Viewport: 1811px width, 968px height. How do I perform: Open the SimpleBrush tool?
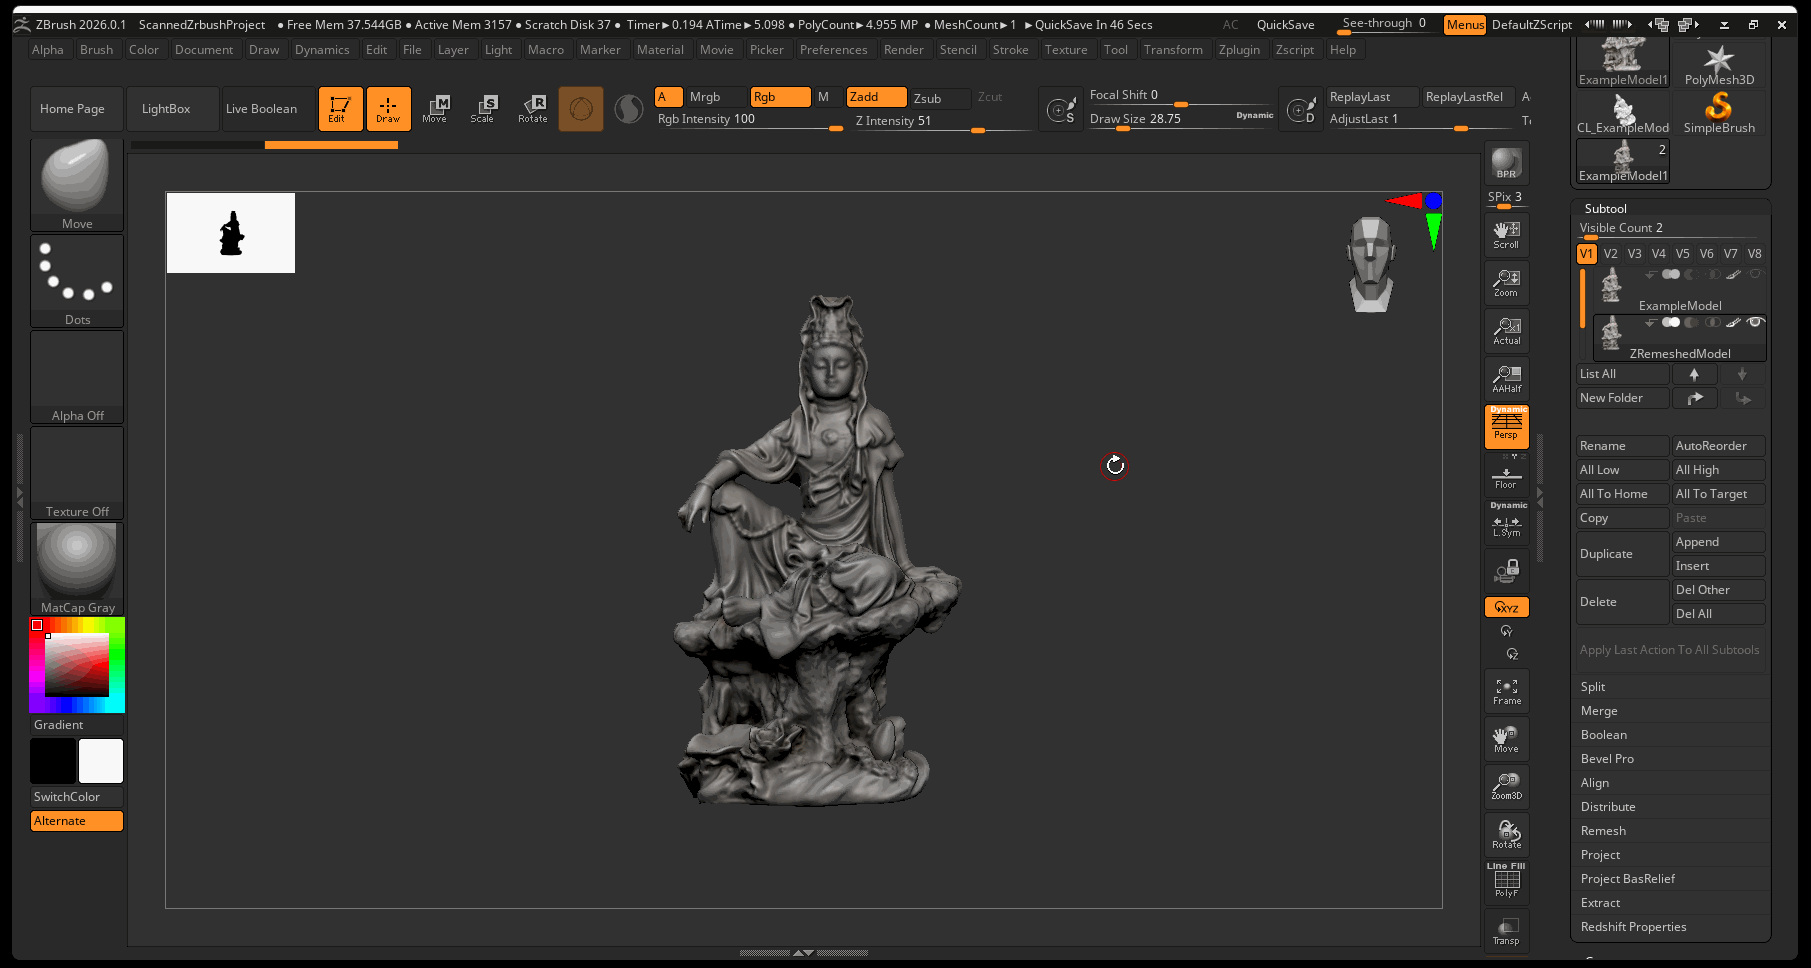click(1718, 112)
